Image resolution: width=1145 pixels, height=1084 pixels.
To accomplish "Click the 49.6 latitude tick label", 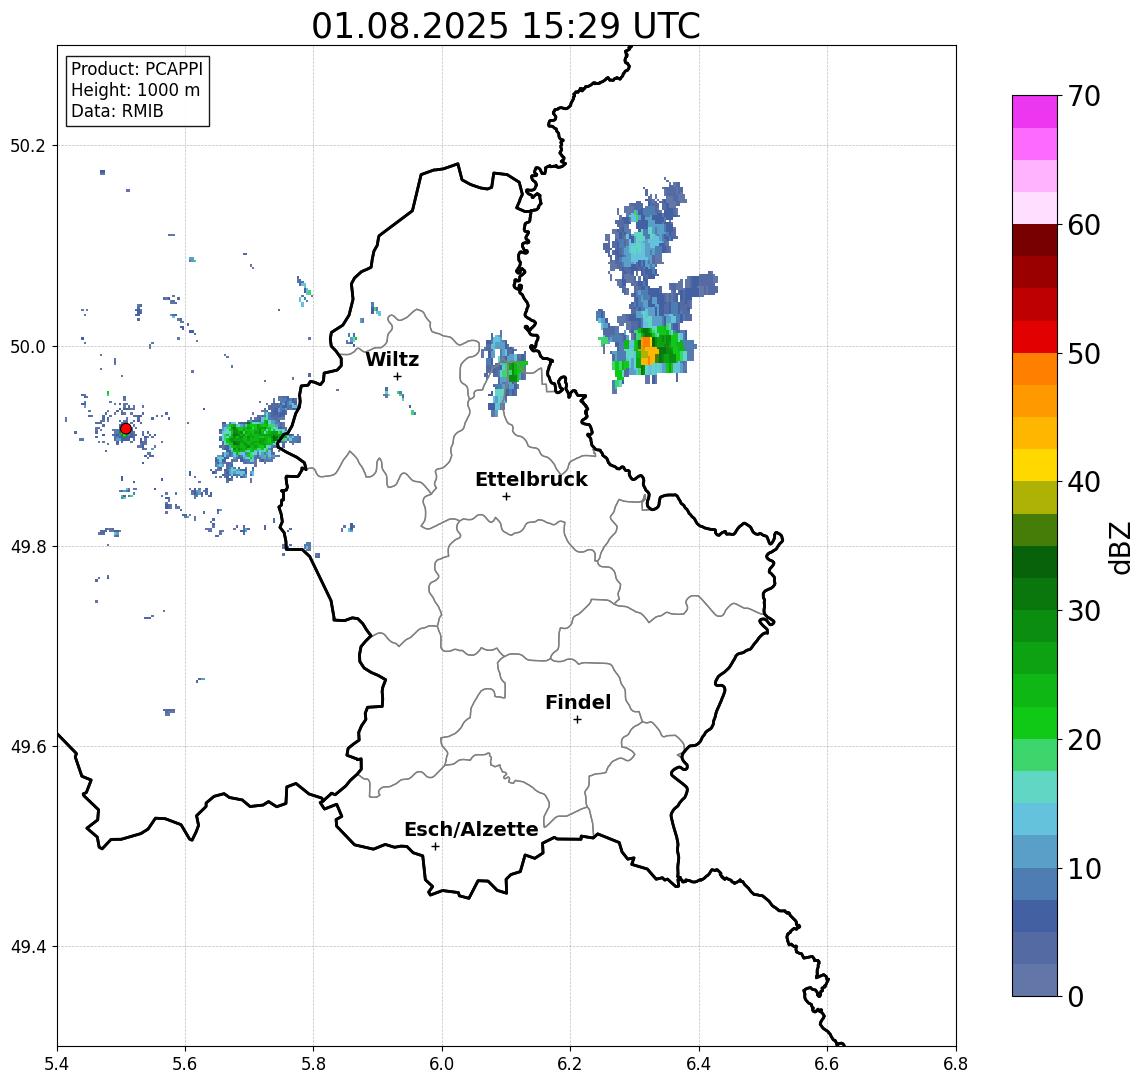I will click(28, 747).
